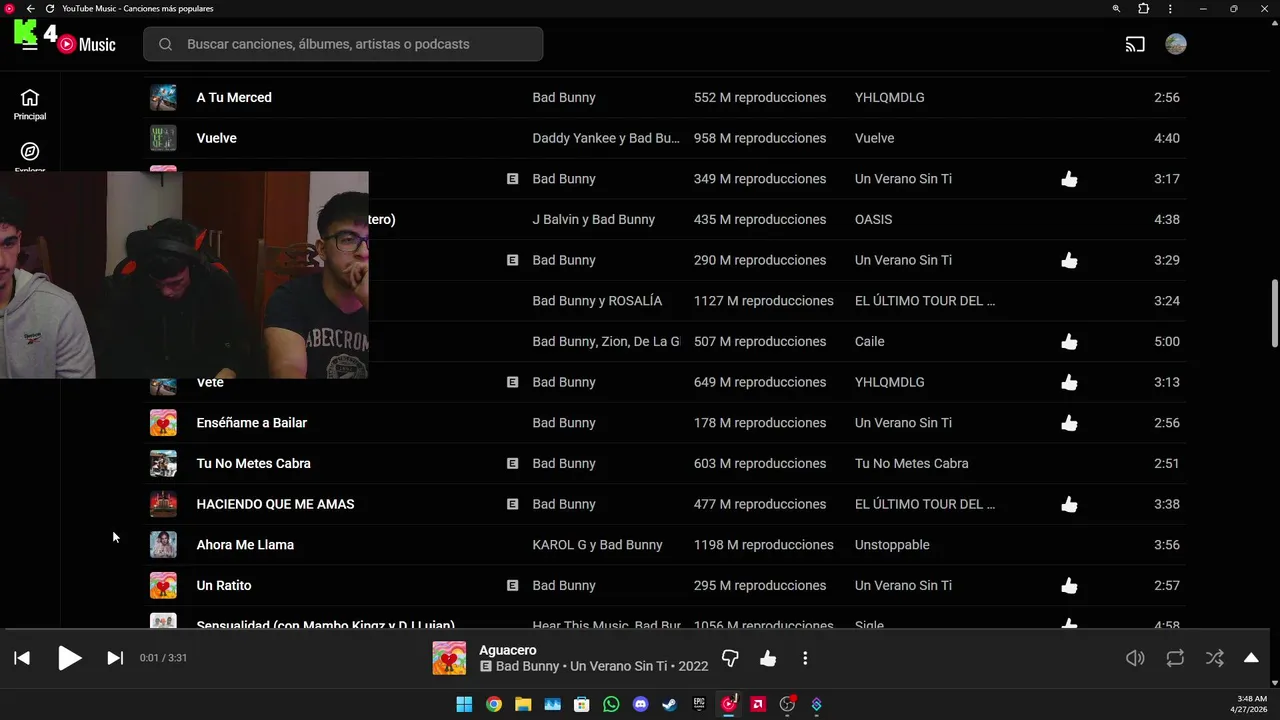Screen dimensions: 1280x720
Task: Click the Ahora Me Llama song title
Action: point(245,545)
